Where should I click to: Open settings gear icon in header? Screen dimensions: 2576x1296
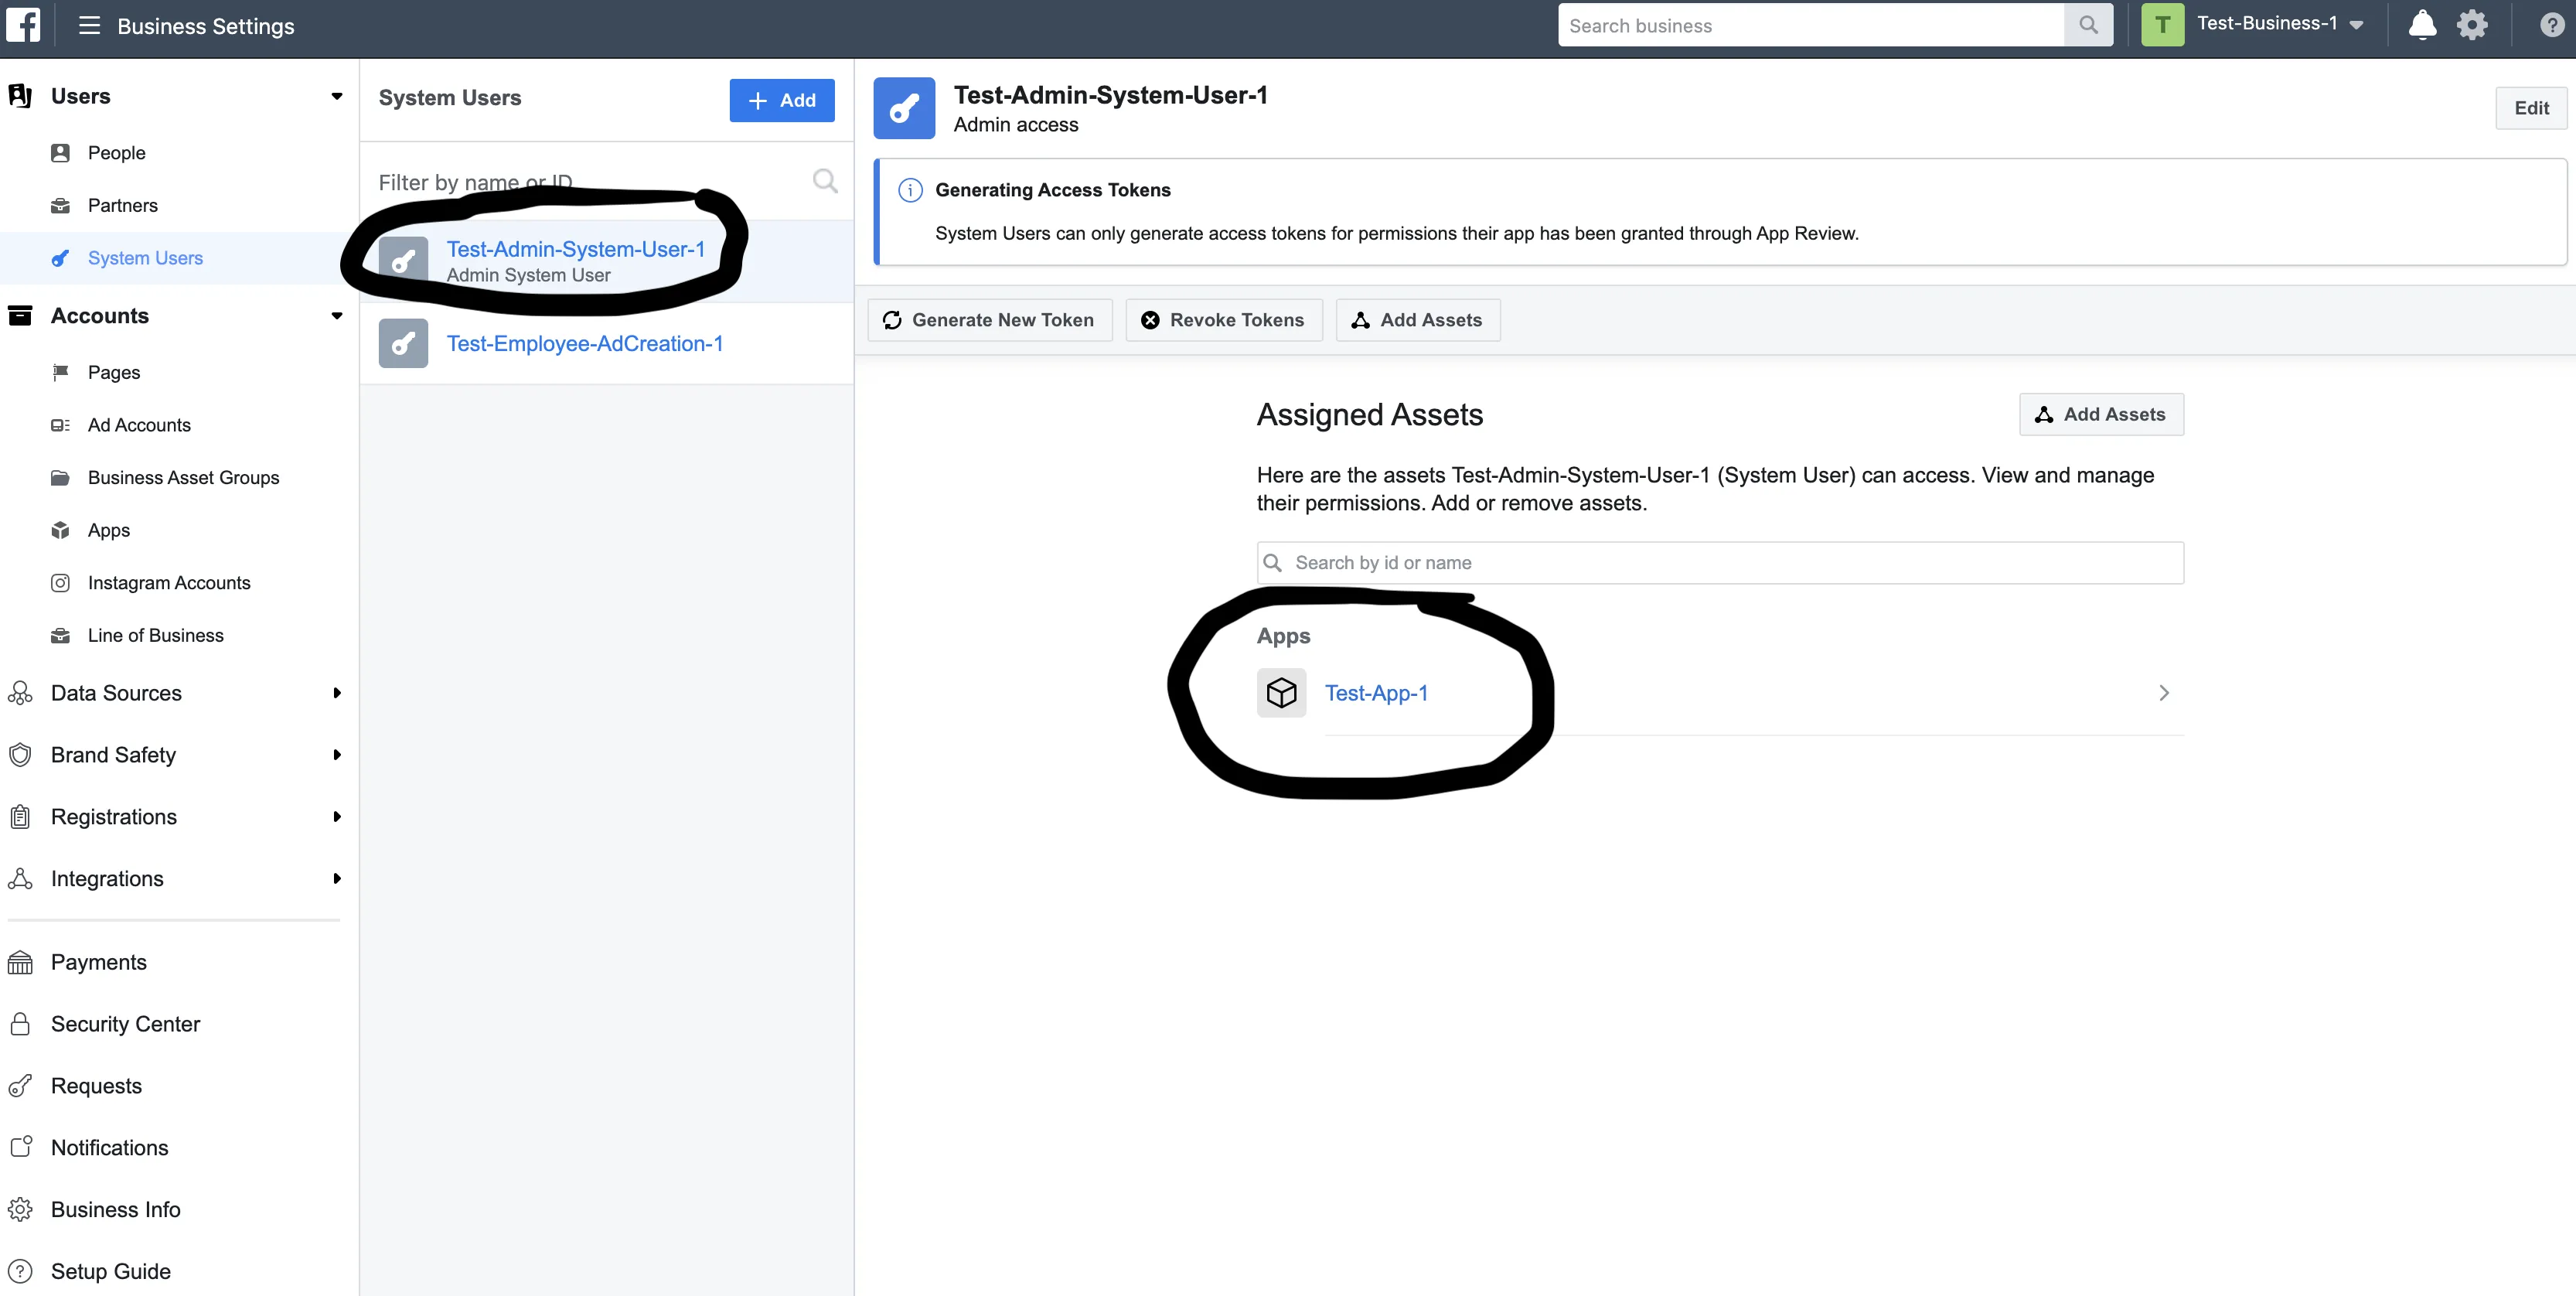pyautogui.click(x=2471, y=25)
